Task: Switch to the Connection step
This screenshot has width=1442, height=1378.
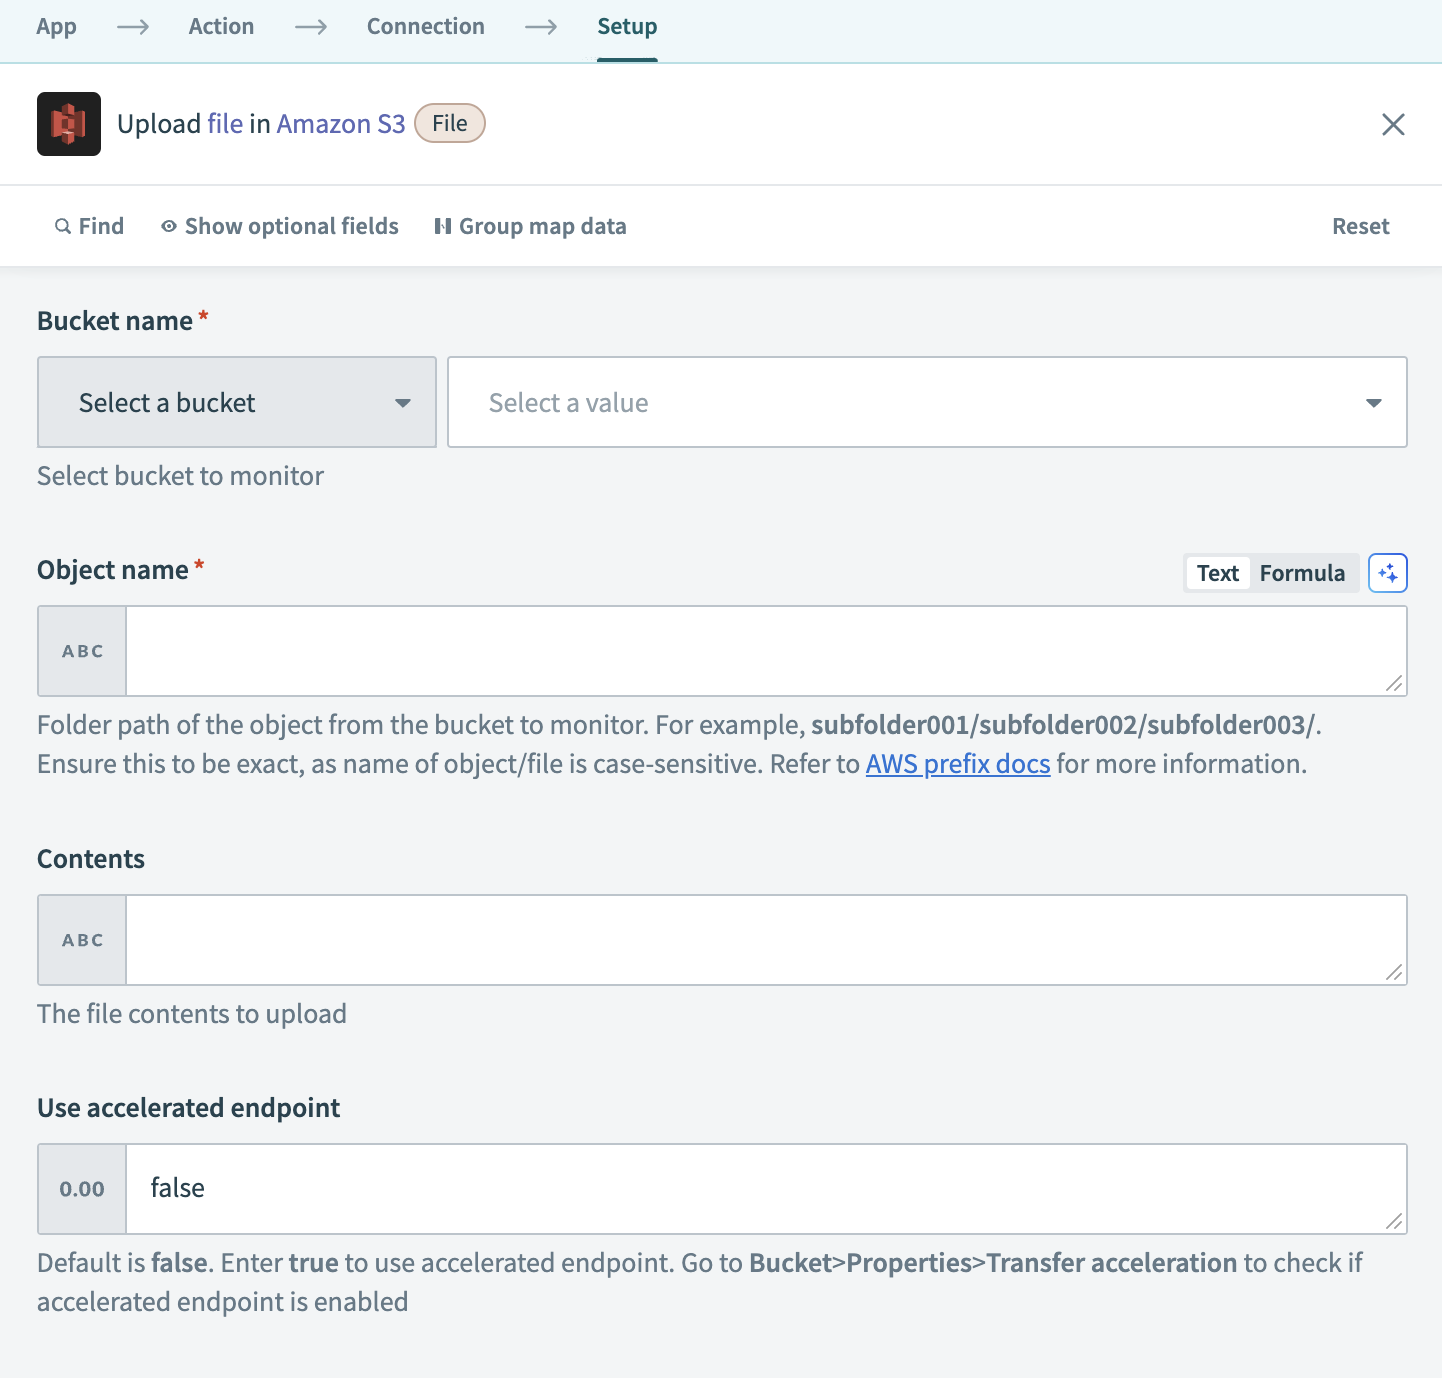Action: click(x=425, y=26)
